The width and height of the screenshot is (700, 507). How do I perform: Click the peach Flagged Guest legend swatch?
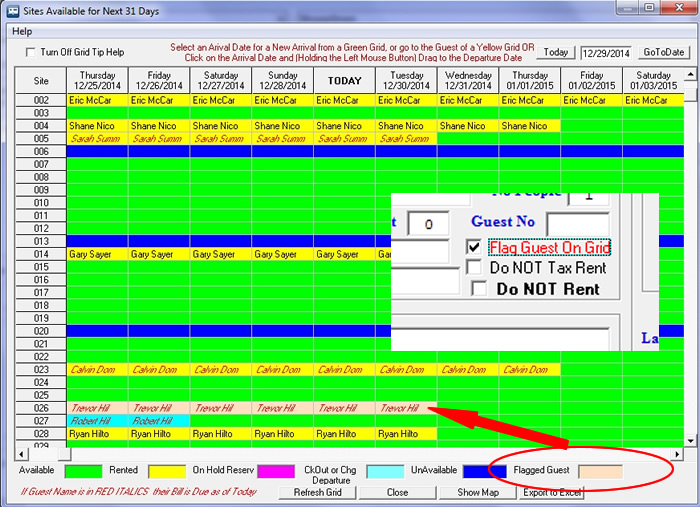click(x=600, y=471)
